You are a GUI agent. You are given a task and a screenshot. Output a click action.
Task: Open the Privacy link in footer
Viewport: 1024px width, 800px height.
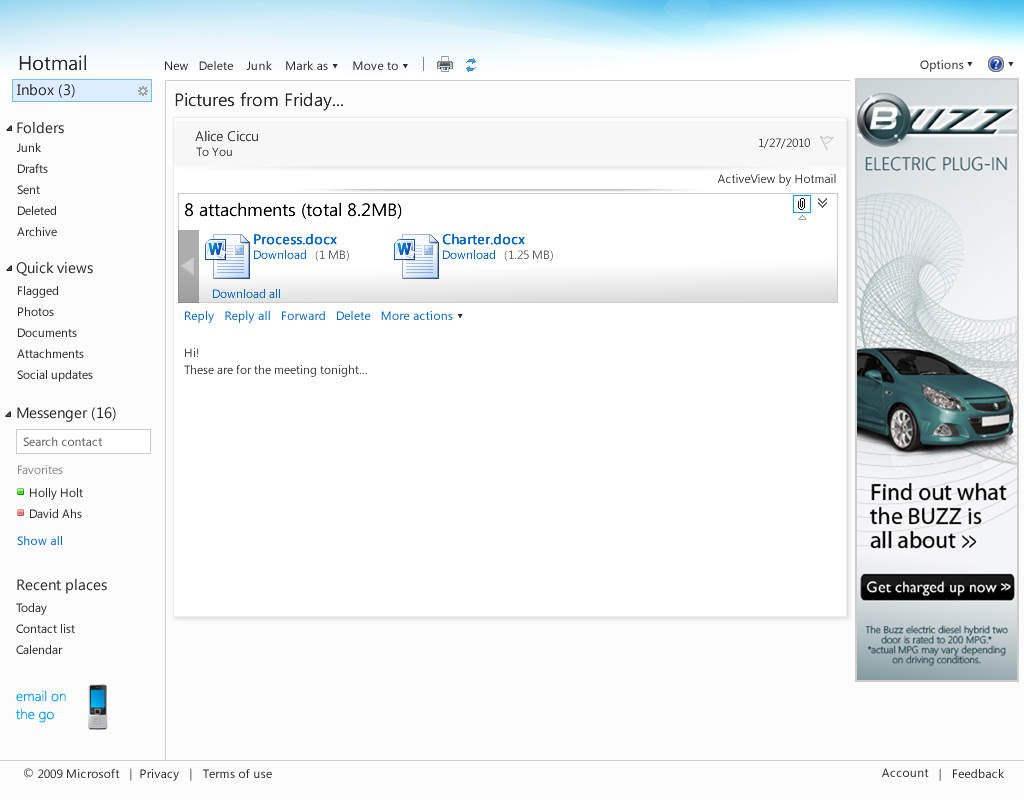(x=159, y=774)
